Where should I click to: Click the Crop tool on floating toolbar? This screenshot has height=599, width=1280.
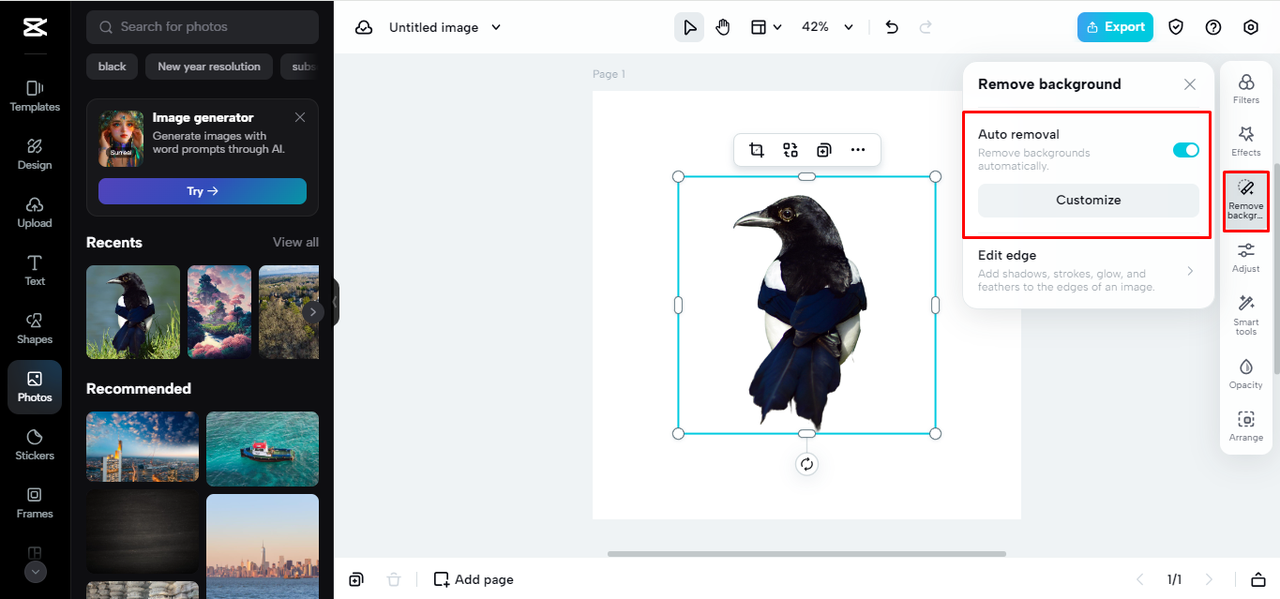[756, 150]
